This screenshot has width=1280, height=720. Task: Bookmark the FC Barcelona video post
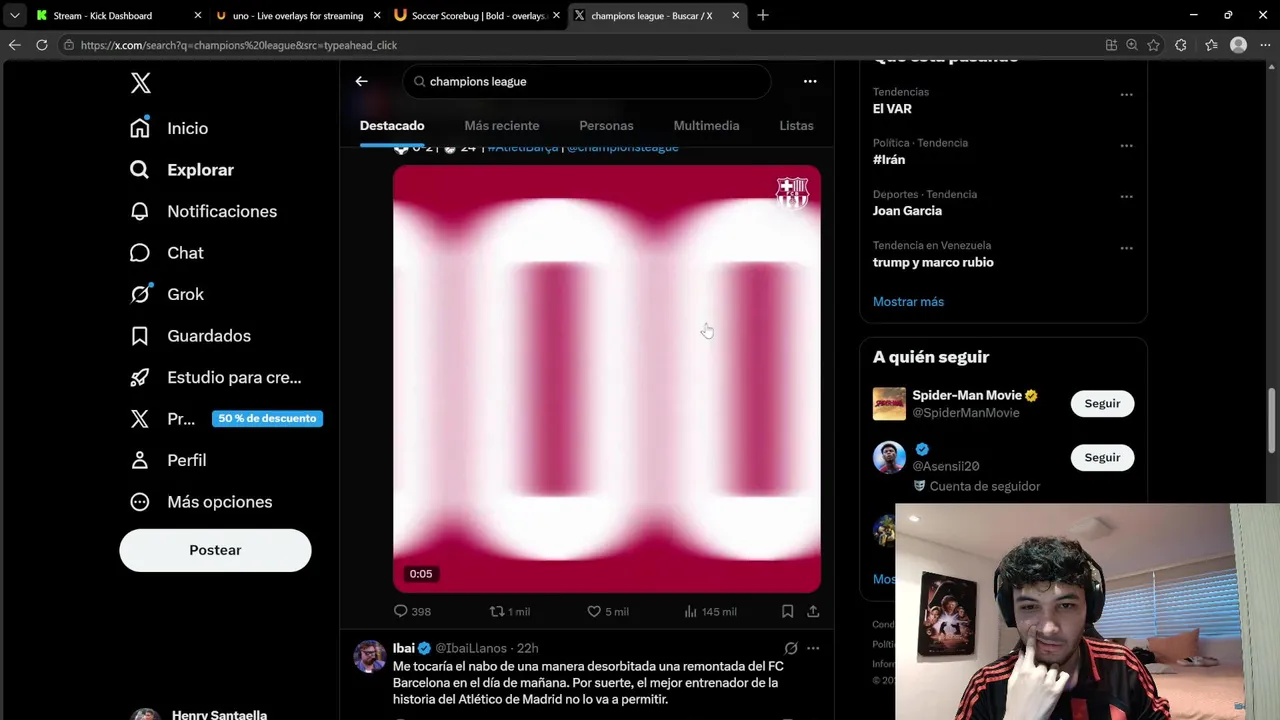click(x=787, y=611)
